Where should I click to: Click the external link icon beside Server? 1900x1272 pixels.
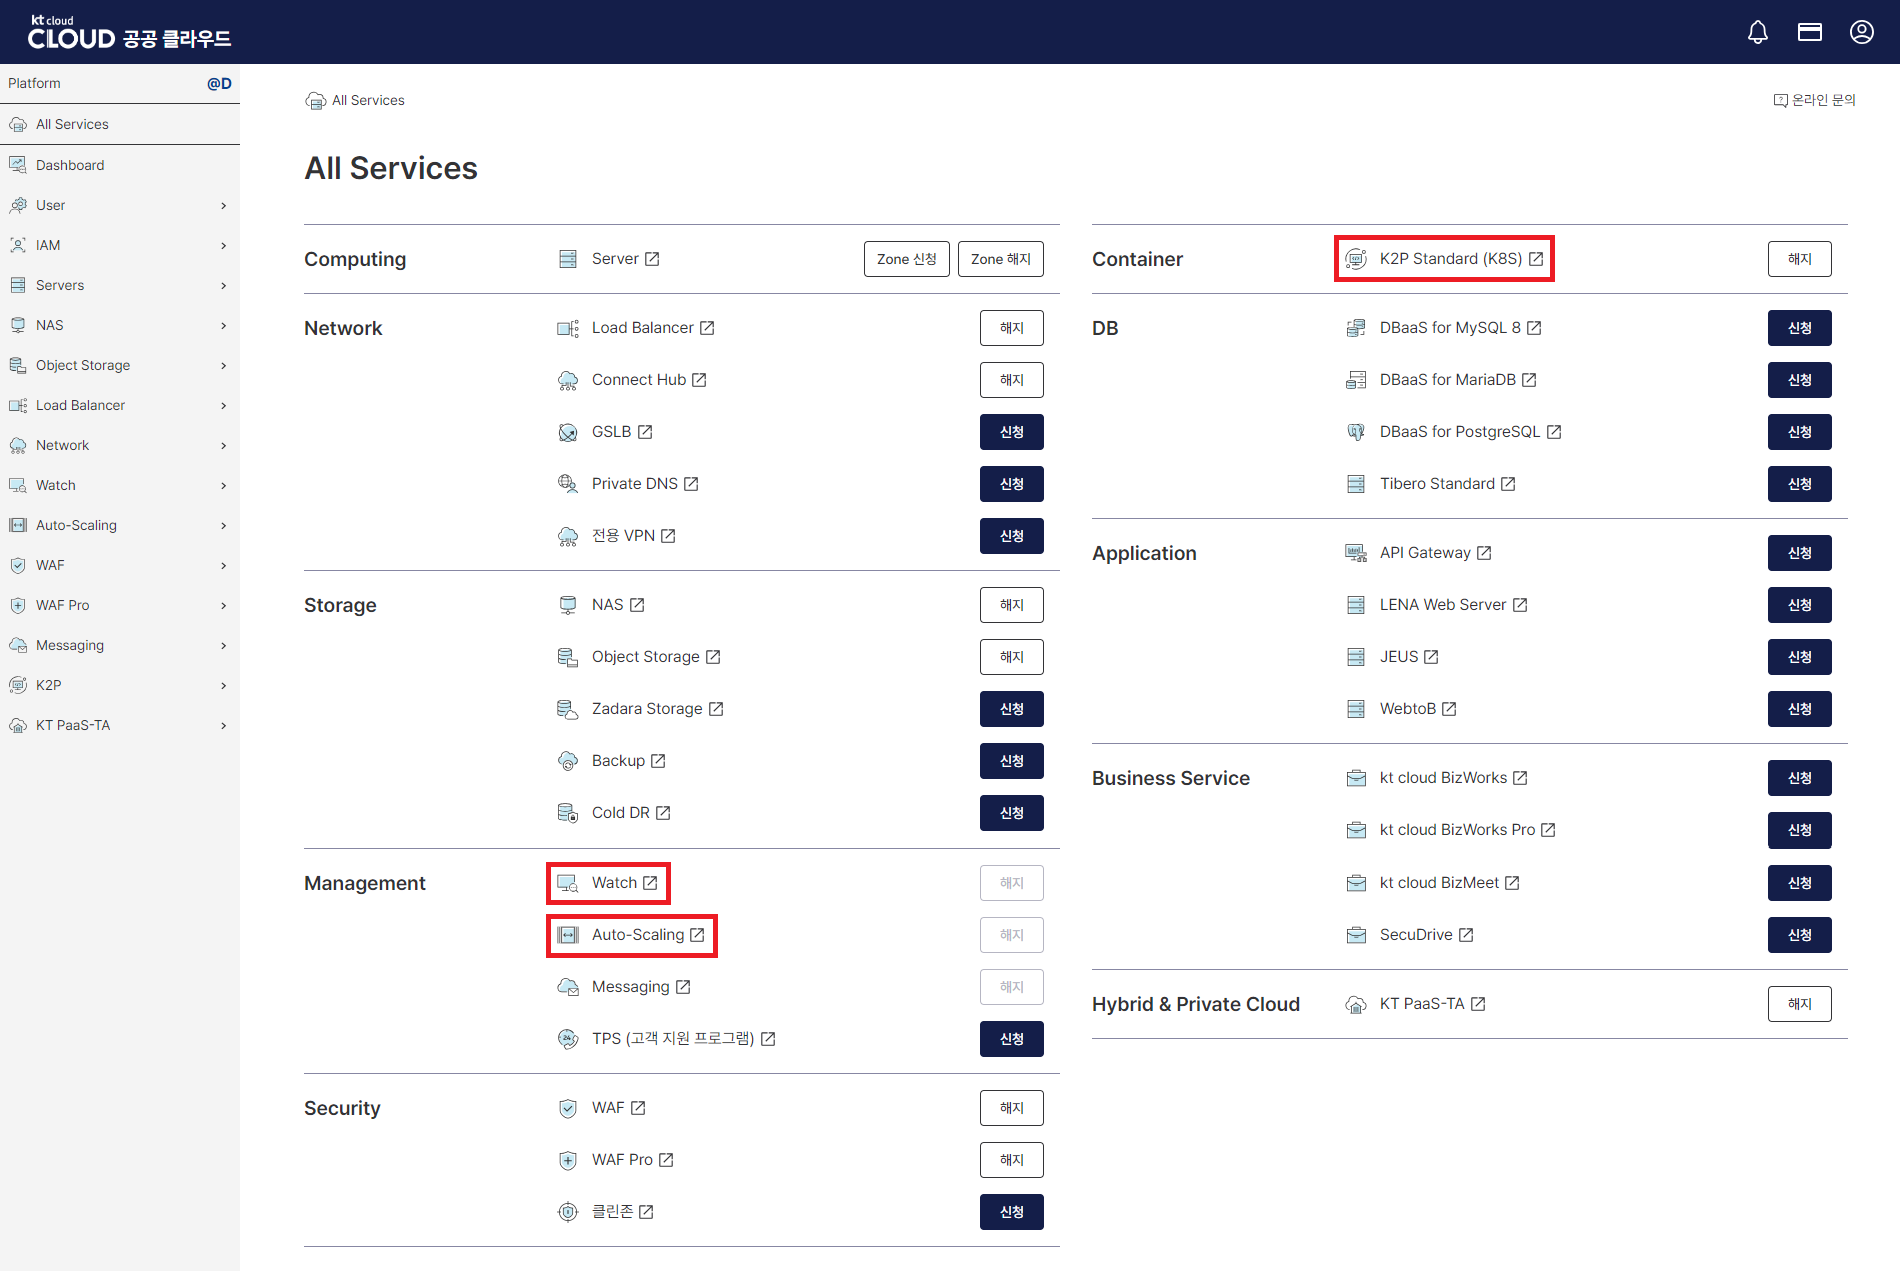click(x=652, y=259)
